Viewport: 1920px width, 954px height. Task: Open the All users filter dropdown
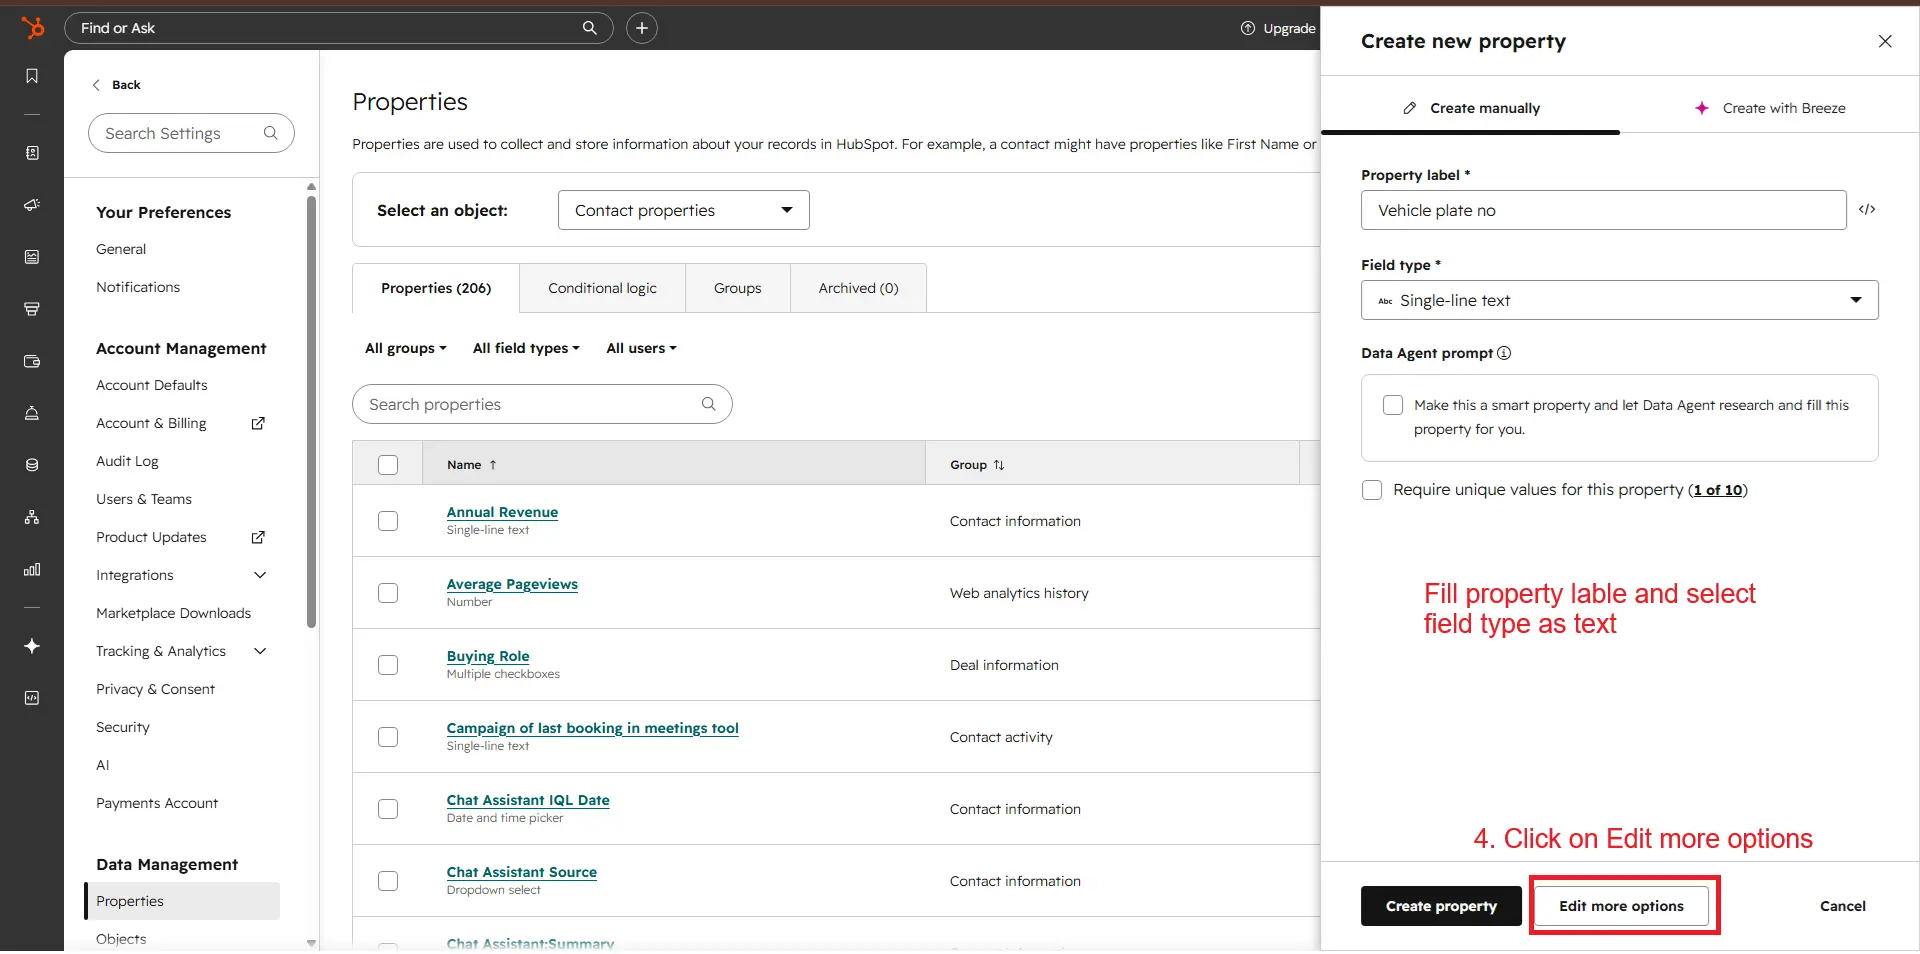point(642,348)
